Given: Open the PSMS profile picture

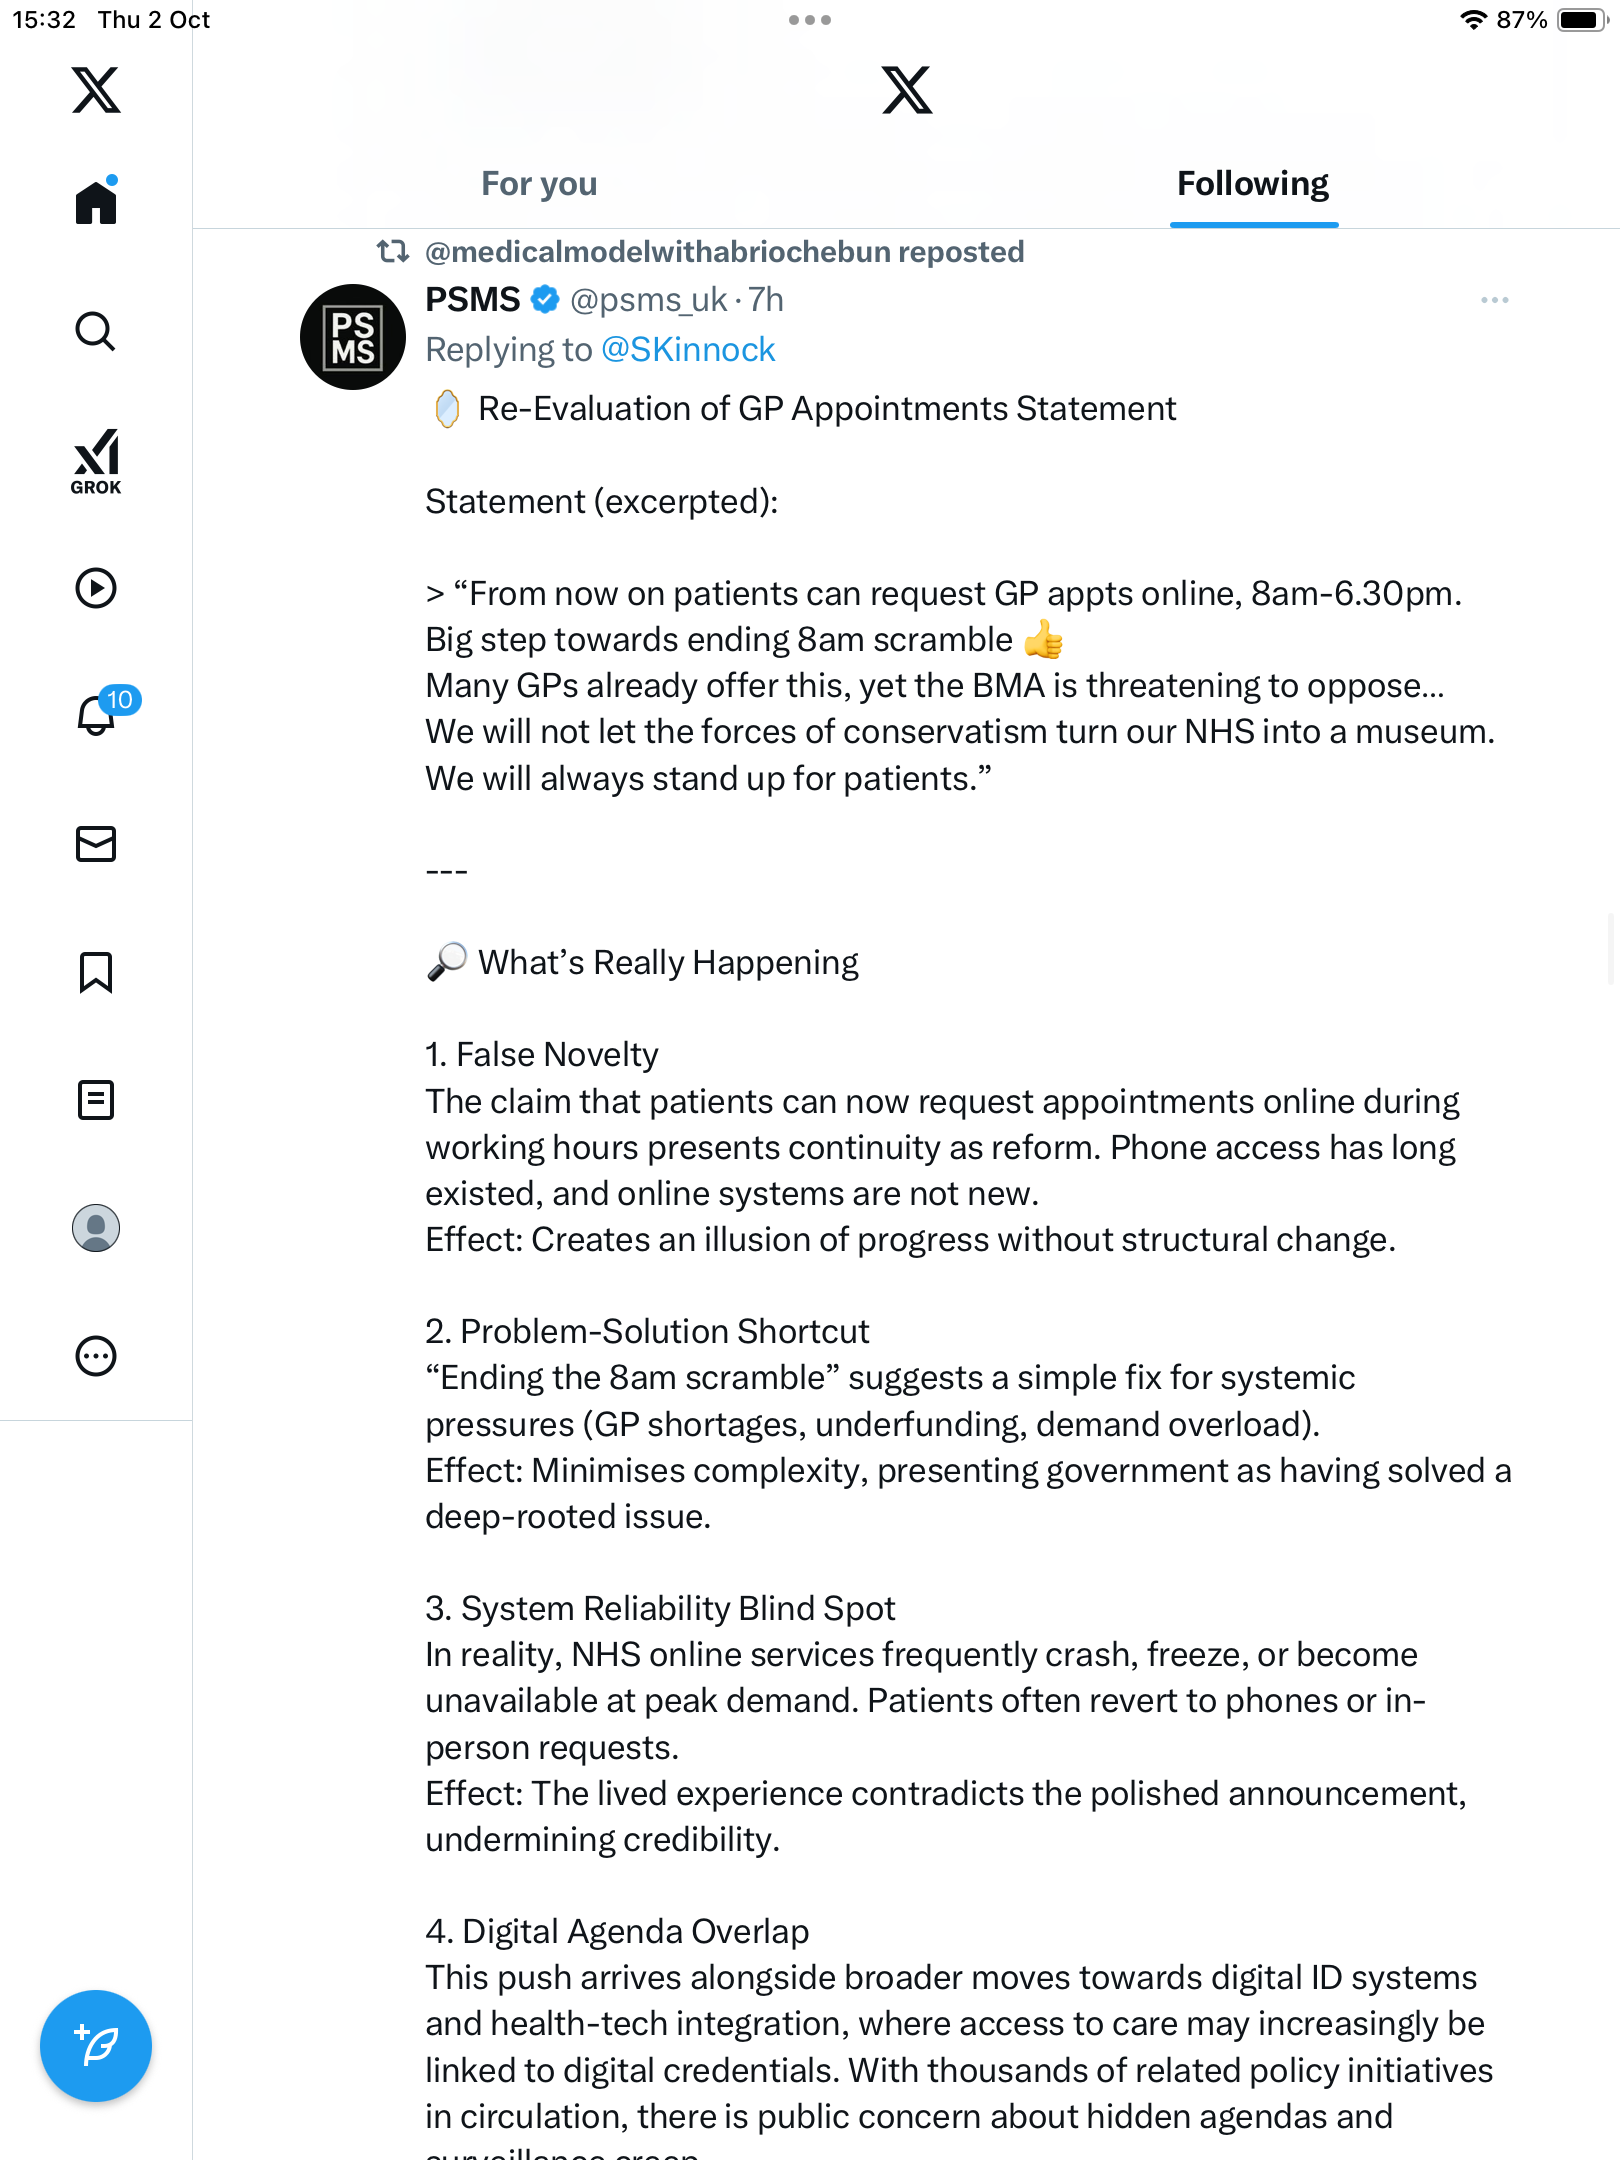Looking at the screenshot, I should 353,337.
